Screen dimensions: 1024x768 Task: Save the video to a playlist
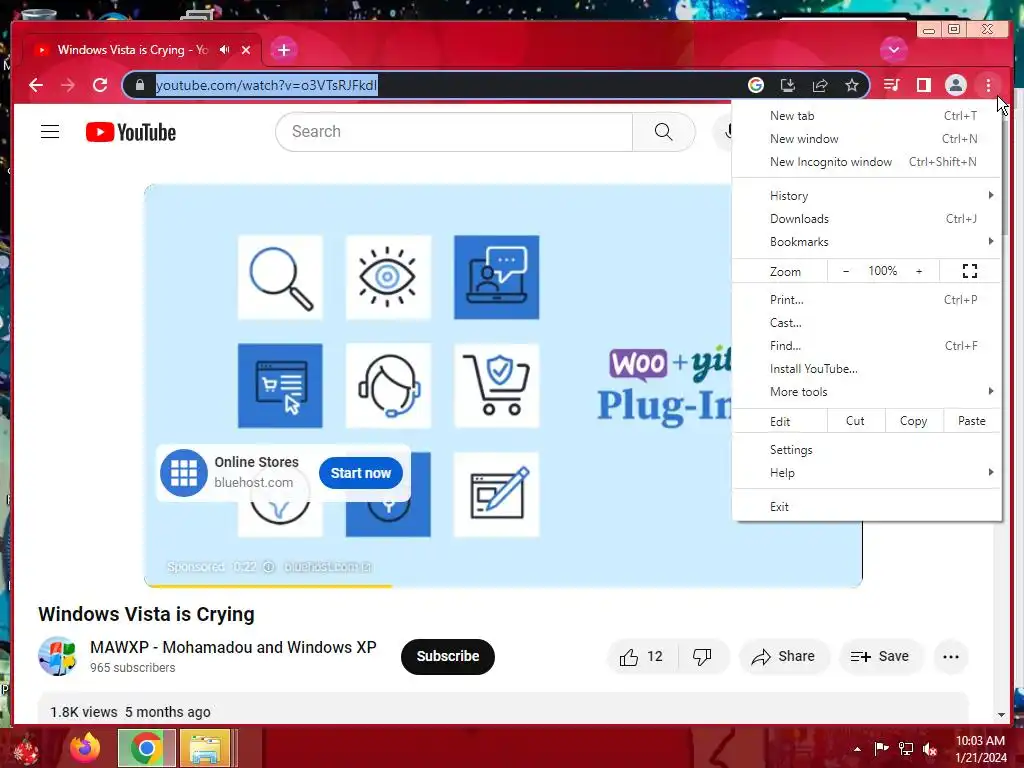click(880, 656)
